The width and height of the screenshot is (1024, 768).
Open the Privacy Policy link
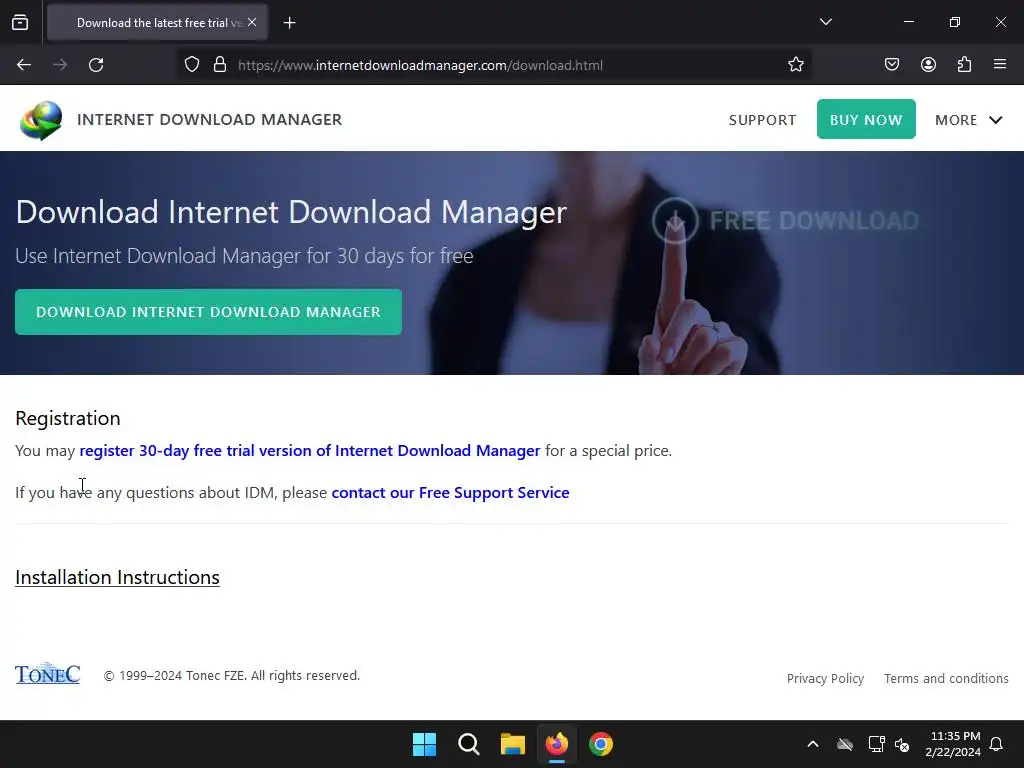click(825, 679)
